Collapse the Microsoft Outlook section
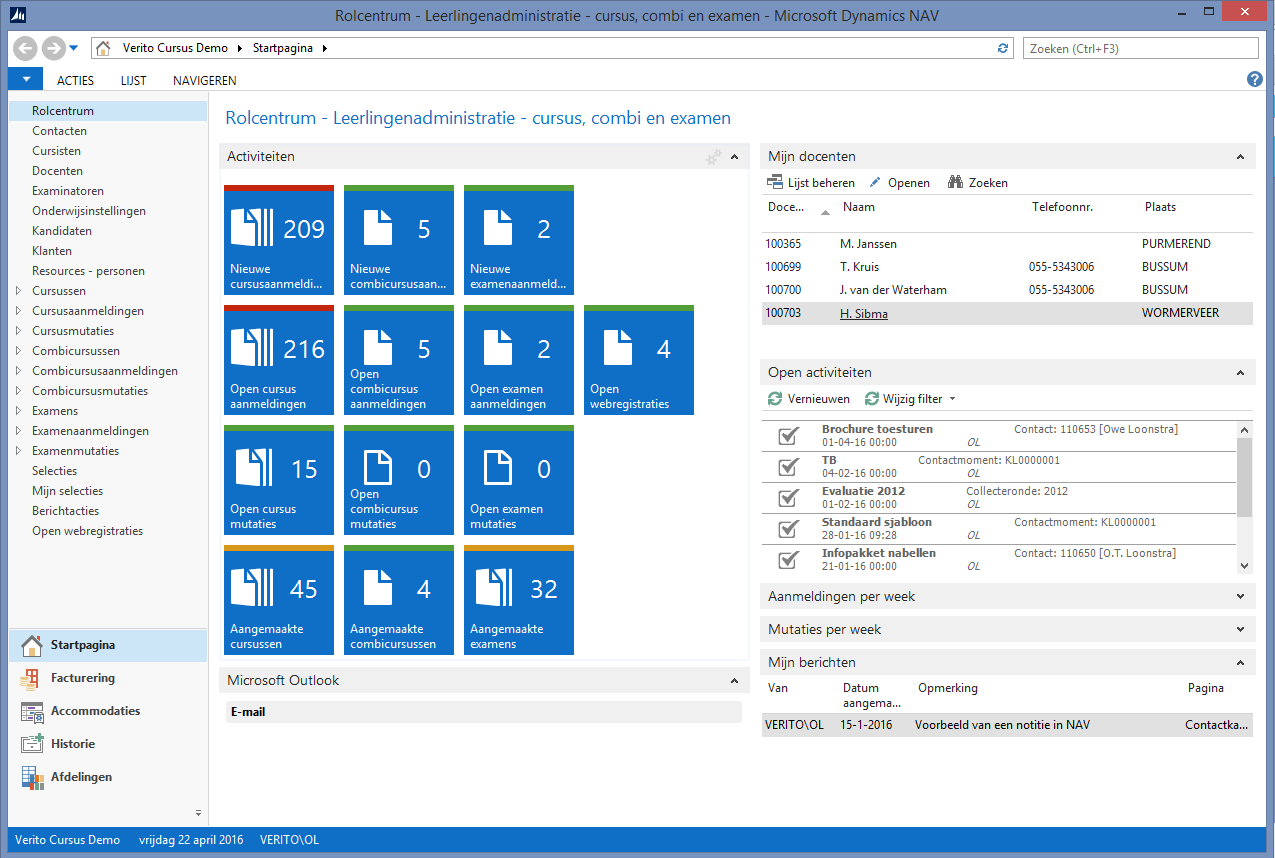Viewport: 1275px width, 858px height. click(734, 680)
